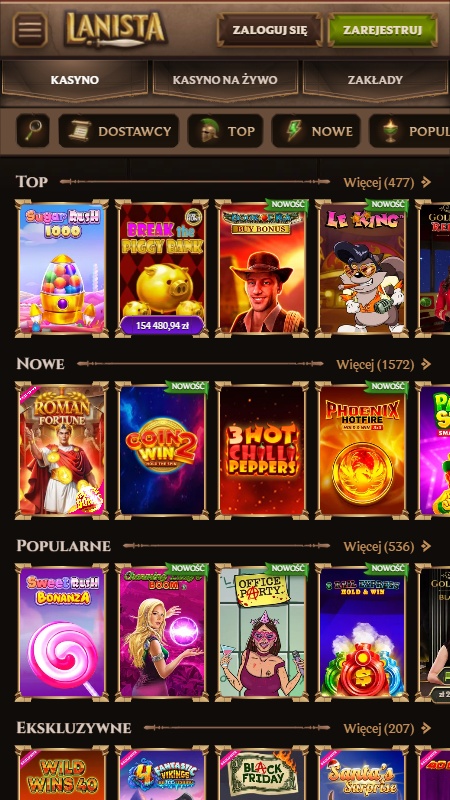Open the hamburger menu icon
The image size is (450, 800).
point(30,30)
